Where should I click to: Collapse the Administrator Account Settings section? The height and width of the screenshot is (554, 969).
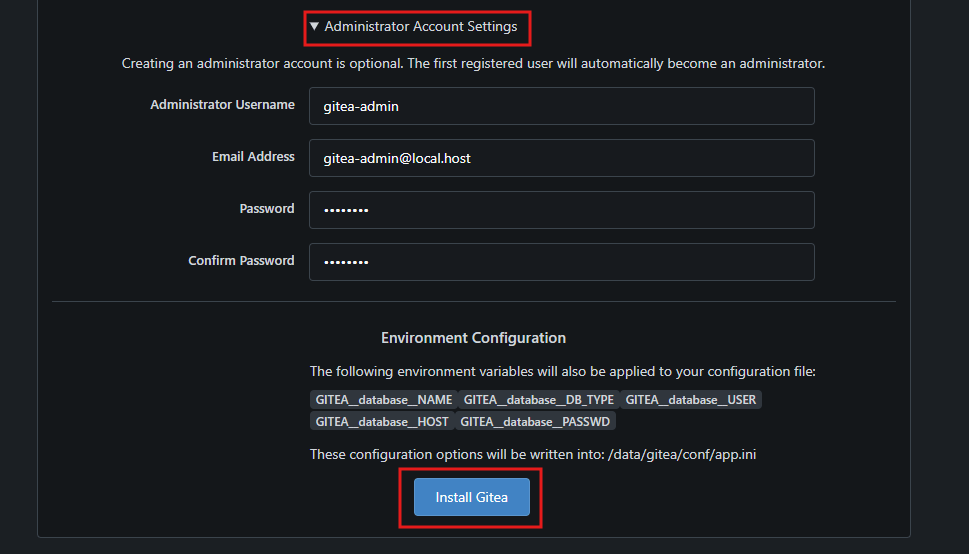tap(414, 27)
